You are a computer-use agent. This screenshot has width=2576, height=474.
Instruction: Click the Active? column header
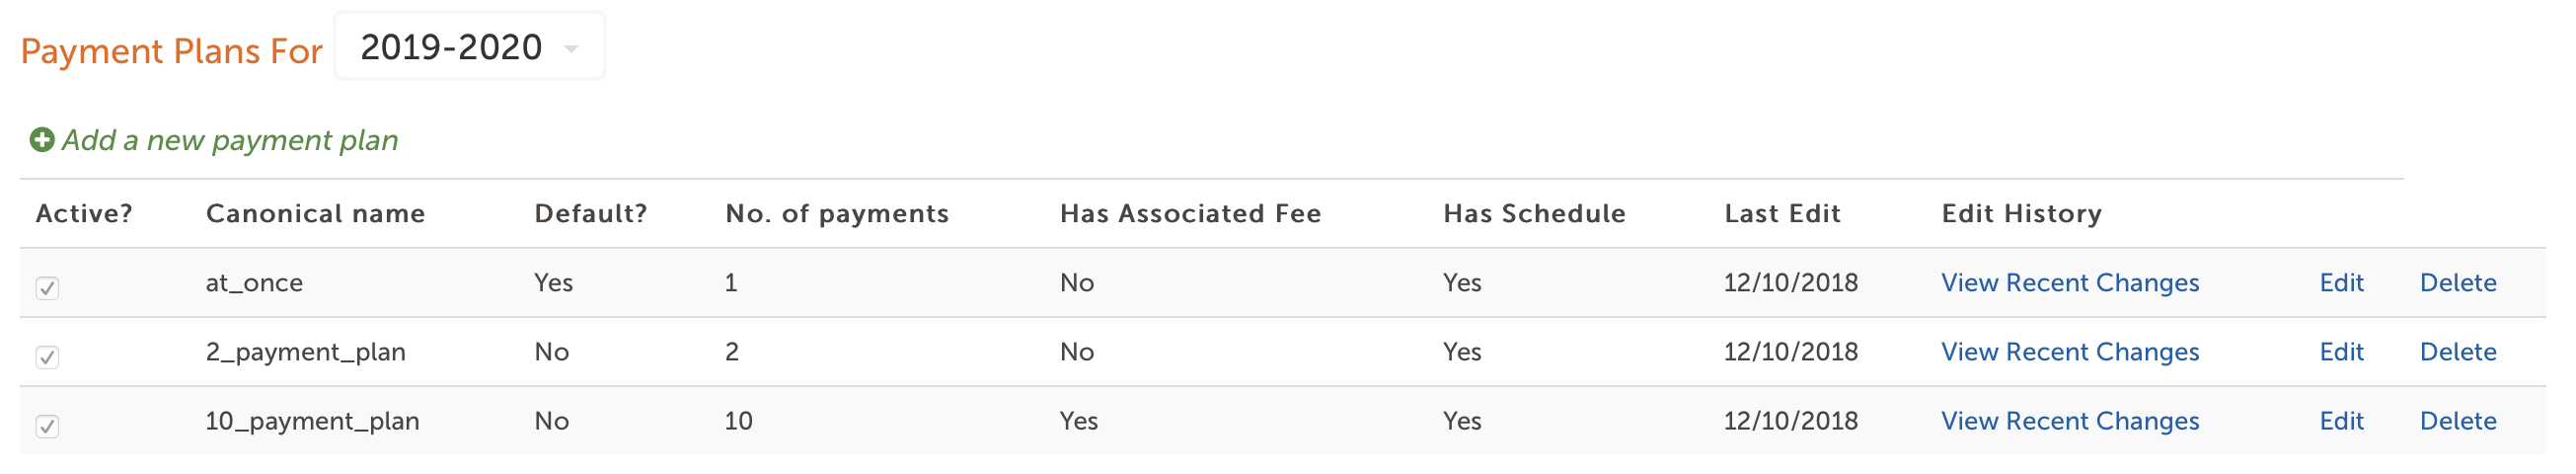tap(84, 214)
